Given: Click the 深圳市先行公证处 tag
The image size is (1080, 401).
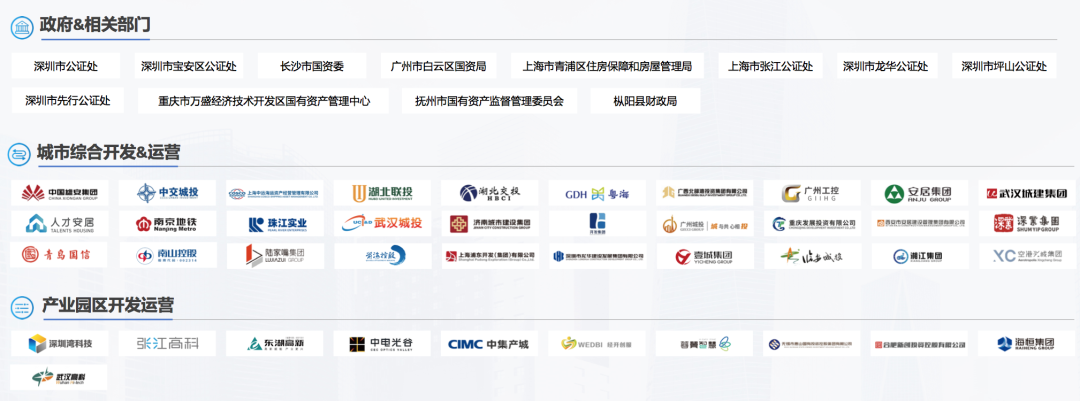Looking at the screenshot, I should (x=68, y=101).
